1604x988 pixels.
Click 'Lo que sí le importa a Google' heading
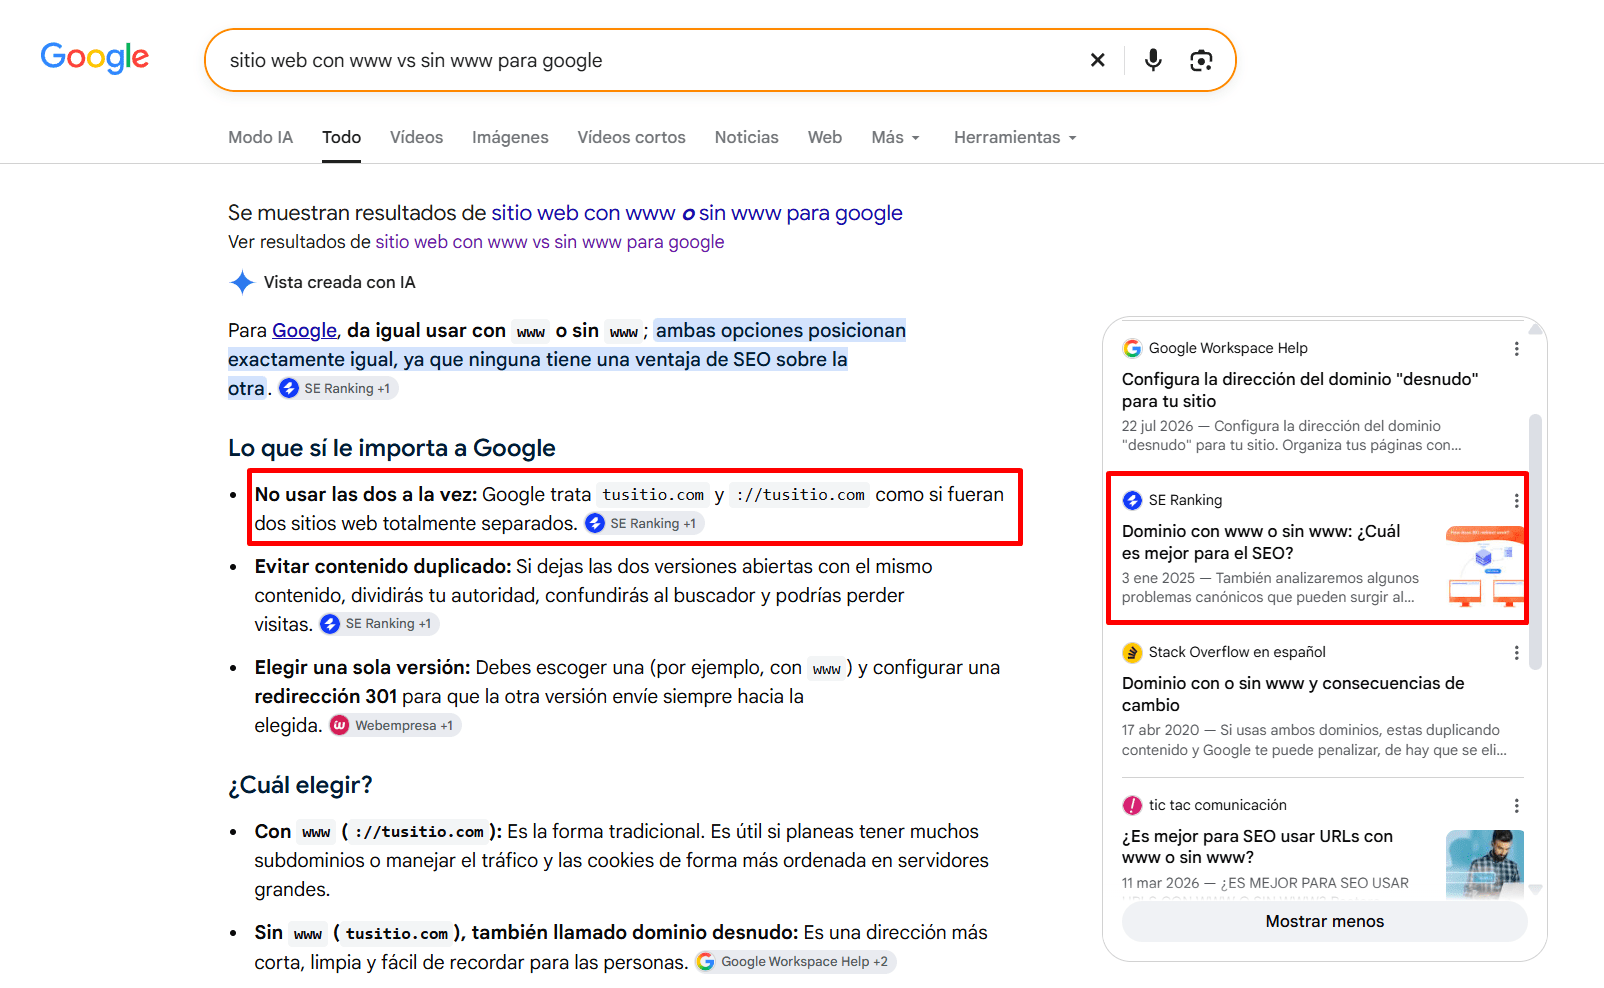point(392,448)
